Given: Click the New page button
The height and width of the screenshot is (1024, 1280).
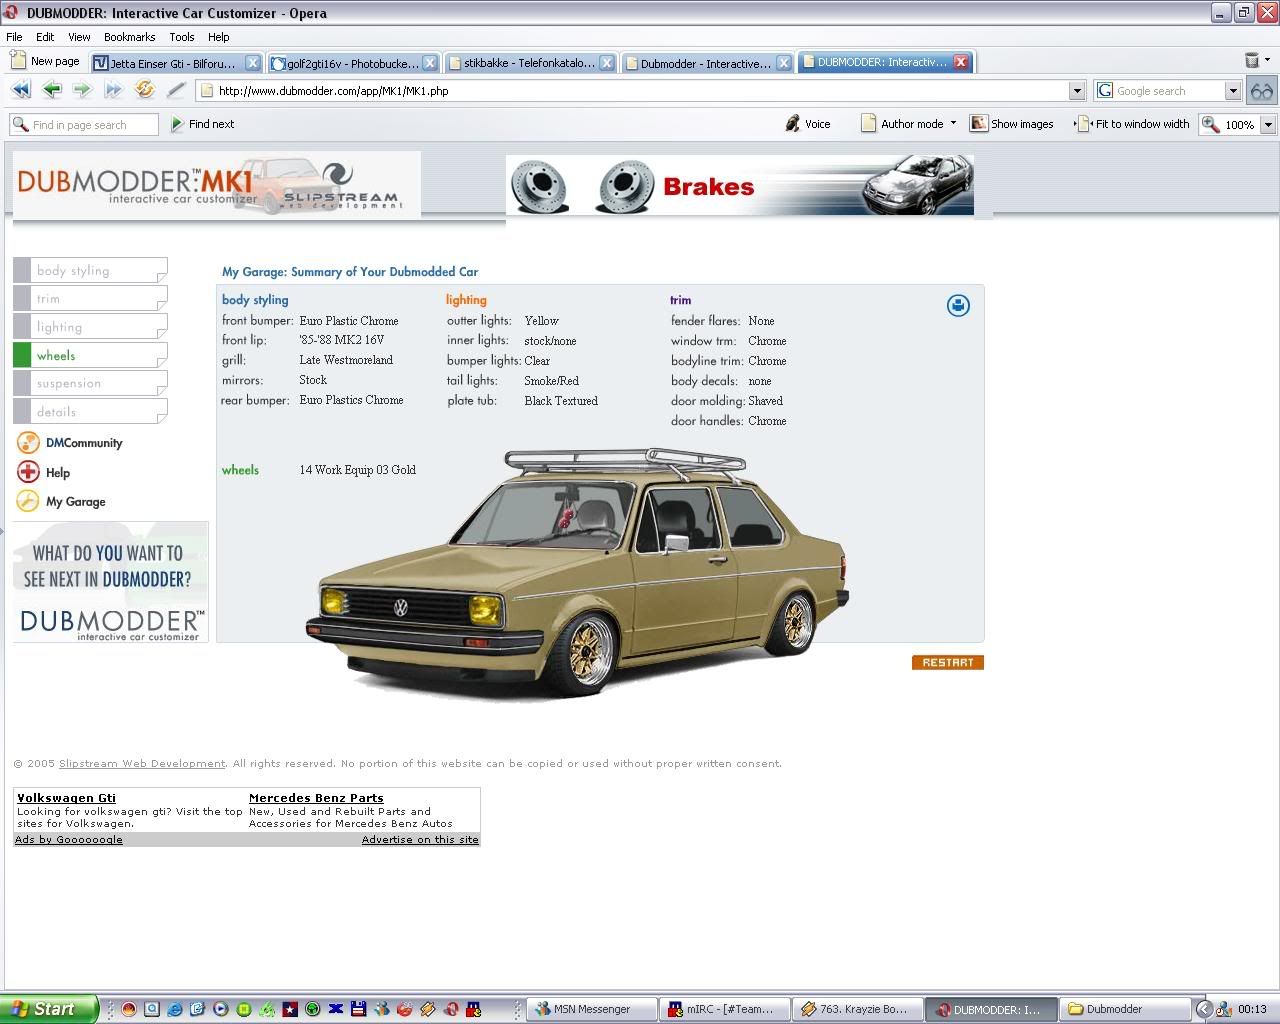Looking at the screenshot, I should click(x=45, y=61).
